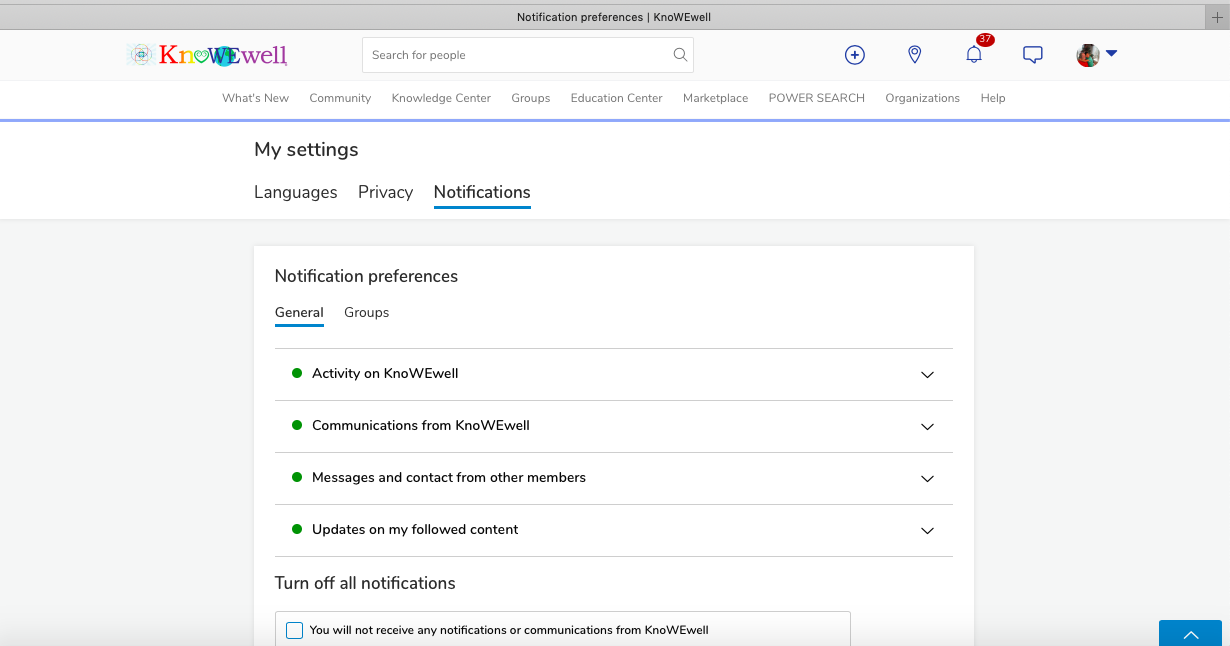This screenshot has height=646, width=1230.
Task: Open the messages chat icon
Action: pos(1033,55)
